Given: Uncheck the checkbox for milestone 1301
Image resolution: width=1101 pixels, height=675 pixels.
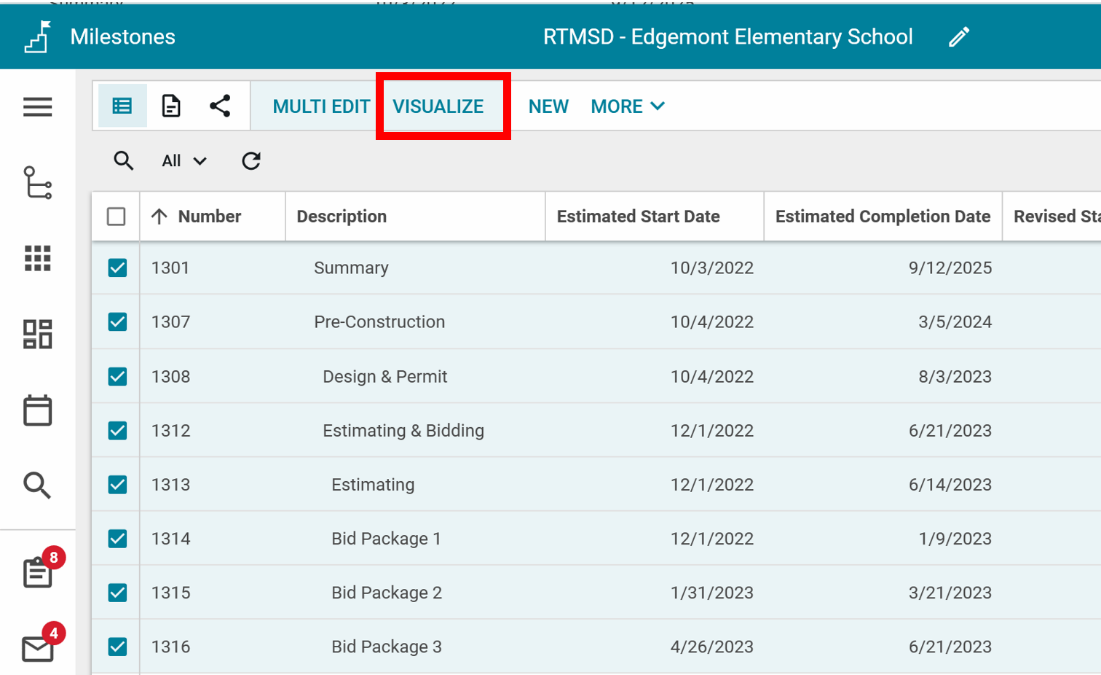Looking at the screenshot, I should [117, 268].
